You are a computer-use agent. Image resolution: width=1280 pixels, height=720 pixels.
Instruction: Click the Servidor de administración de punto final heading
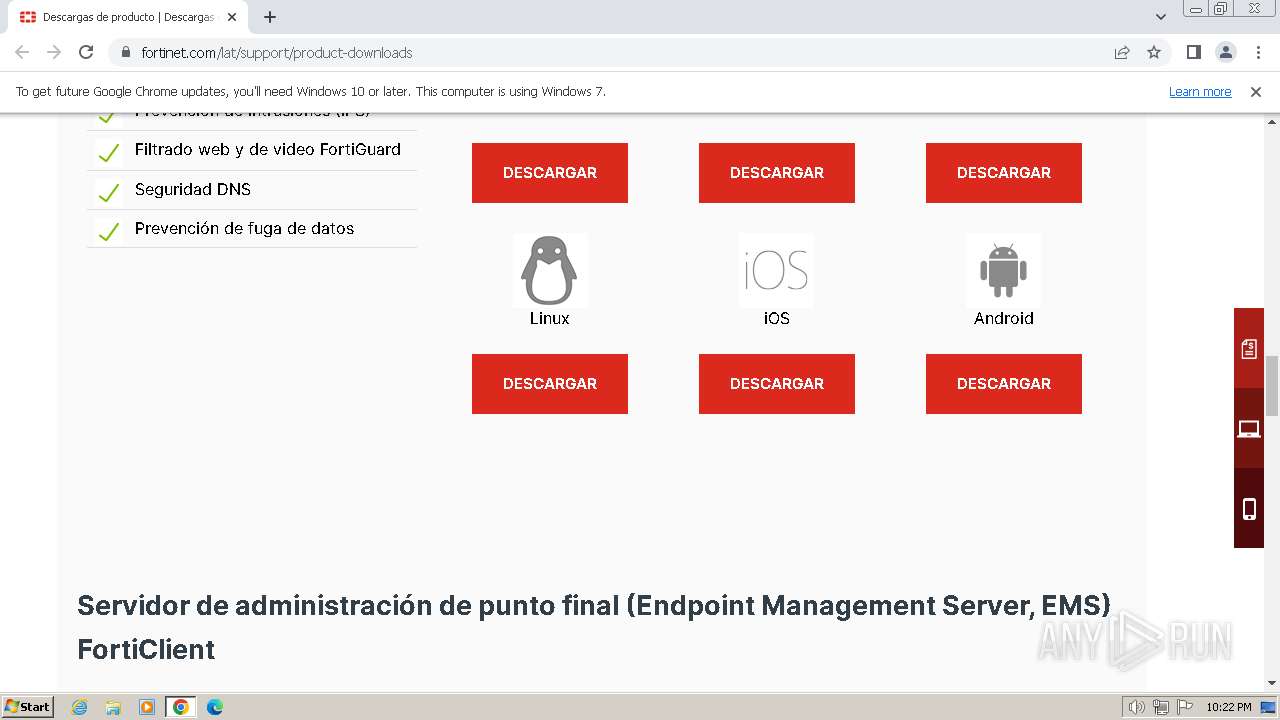[594, 627]
